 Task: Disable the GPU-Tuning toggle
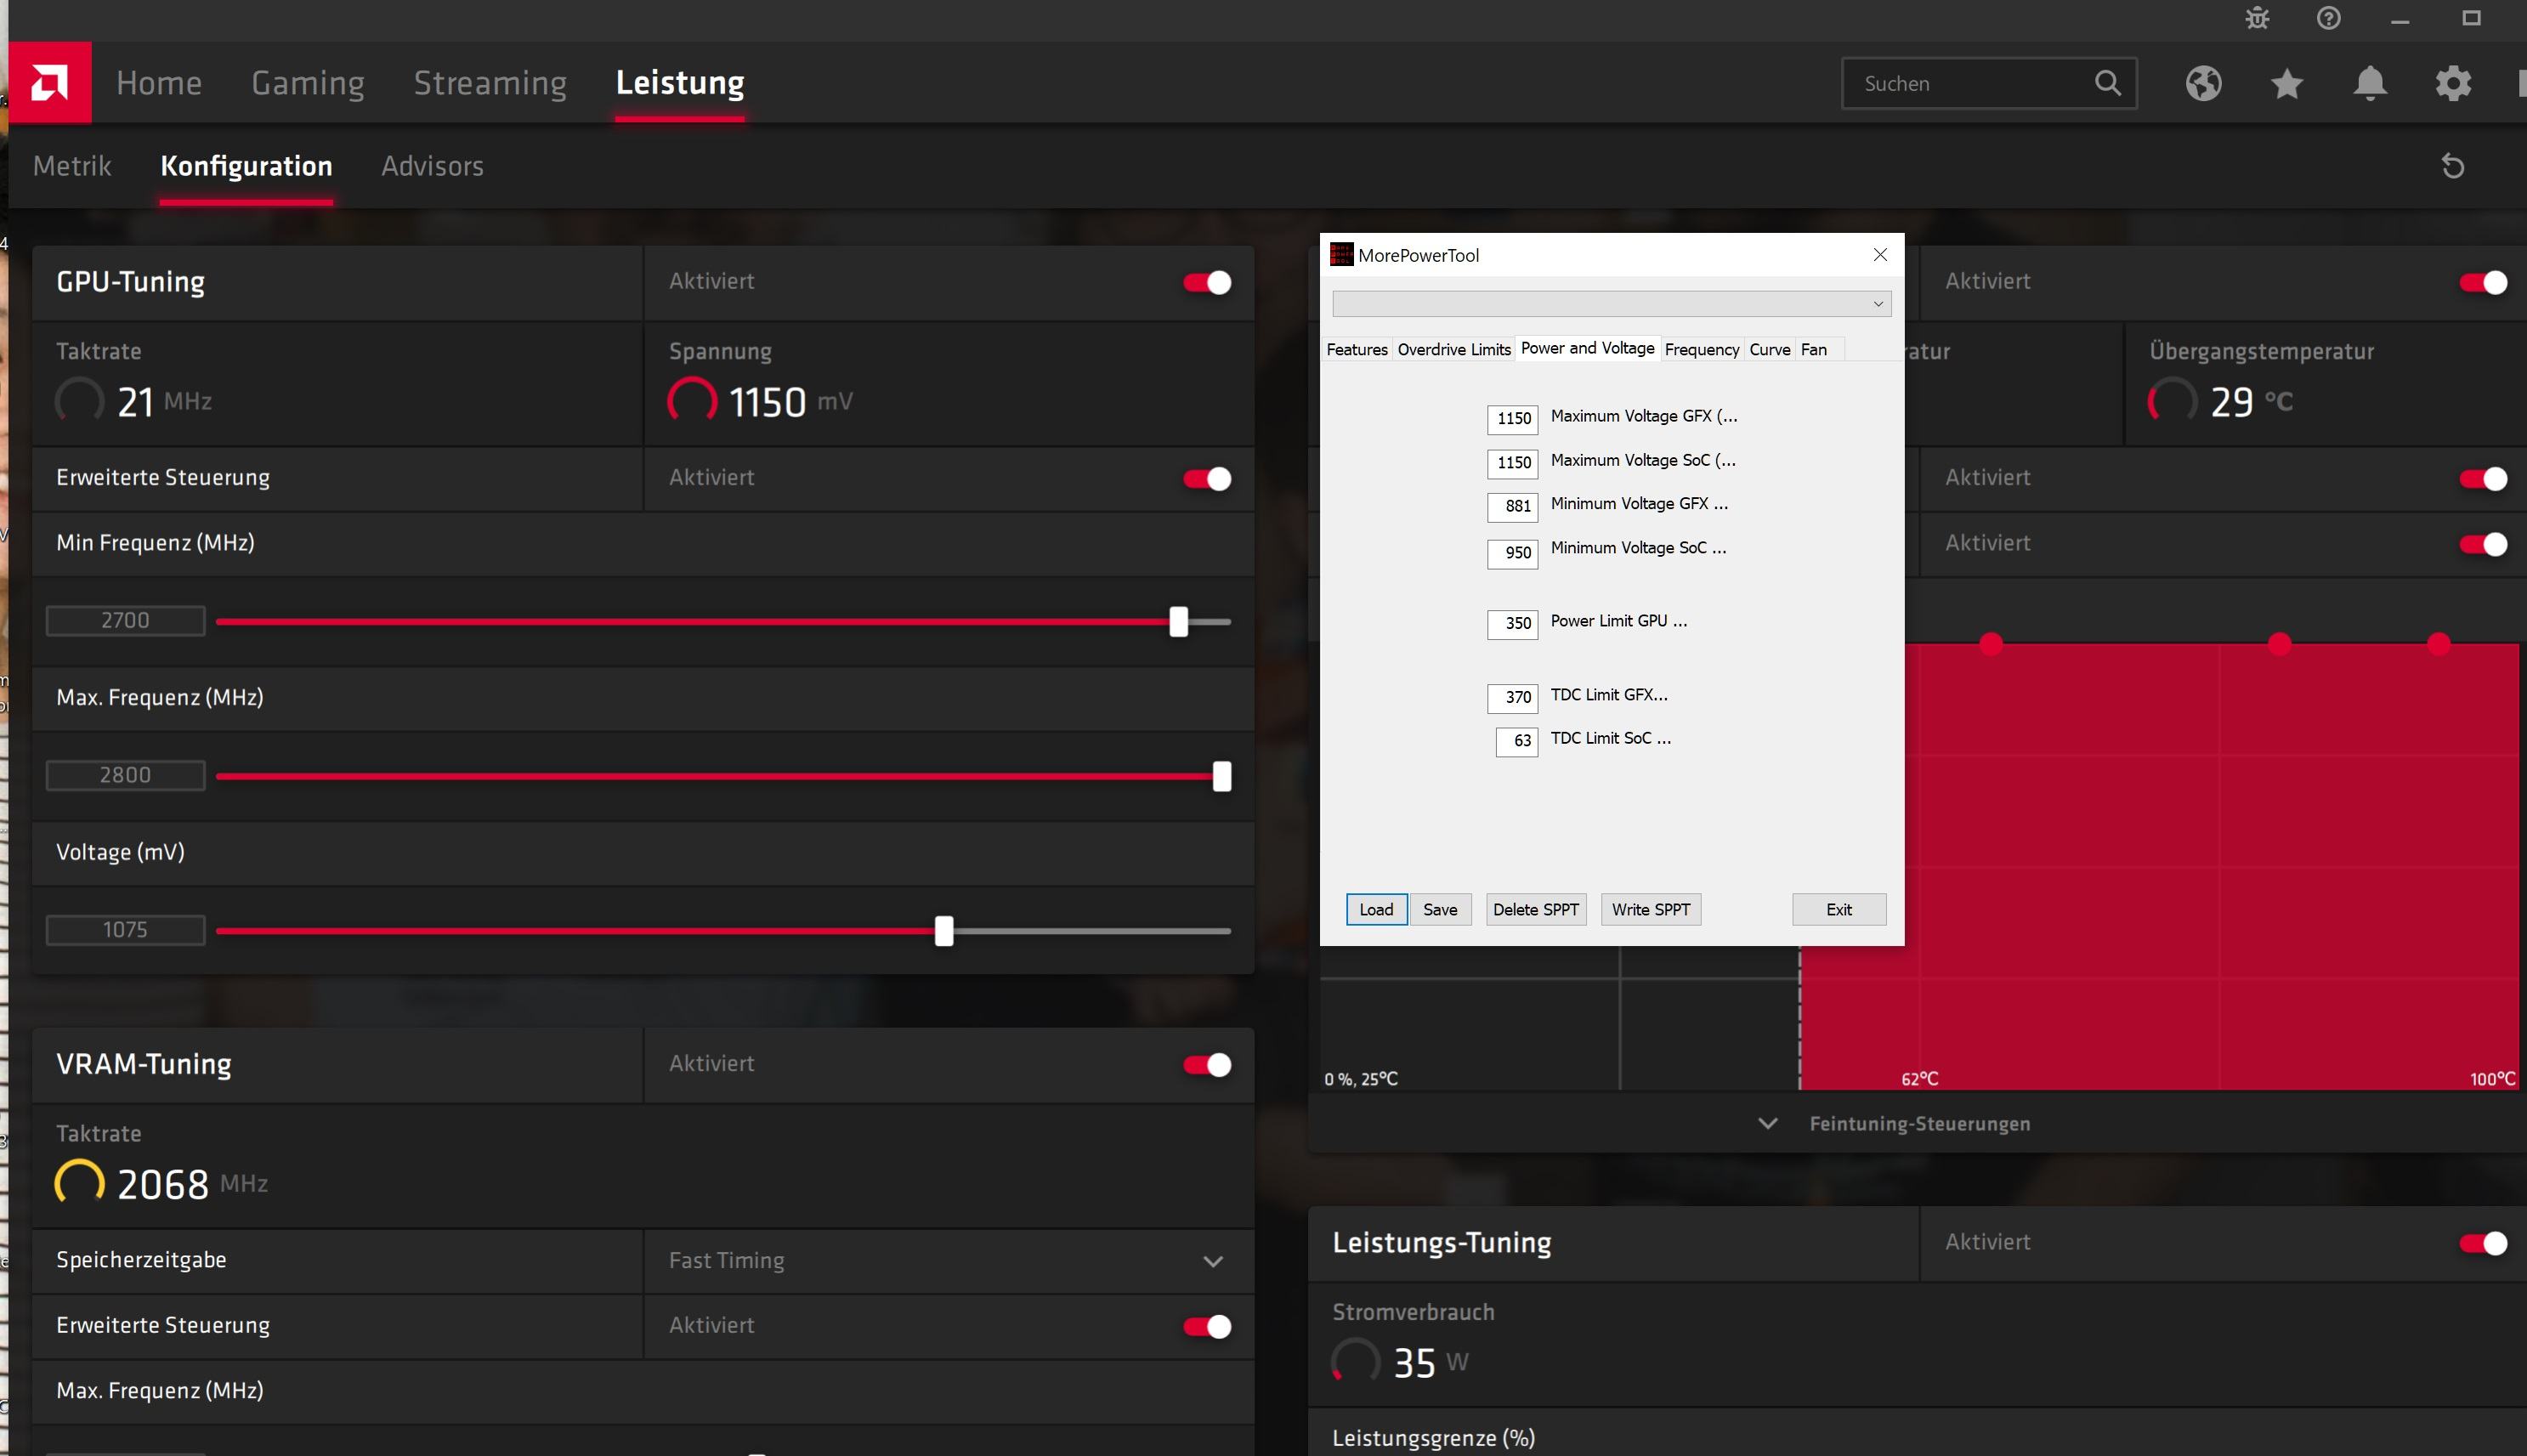[1207, 283]
